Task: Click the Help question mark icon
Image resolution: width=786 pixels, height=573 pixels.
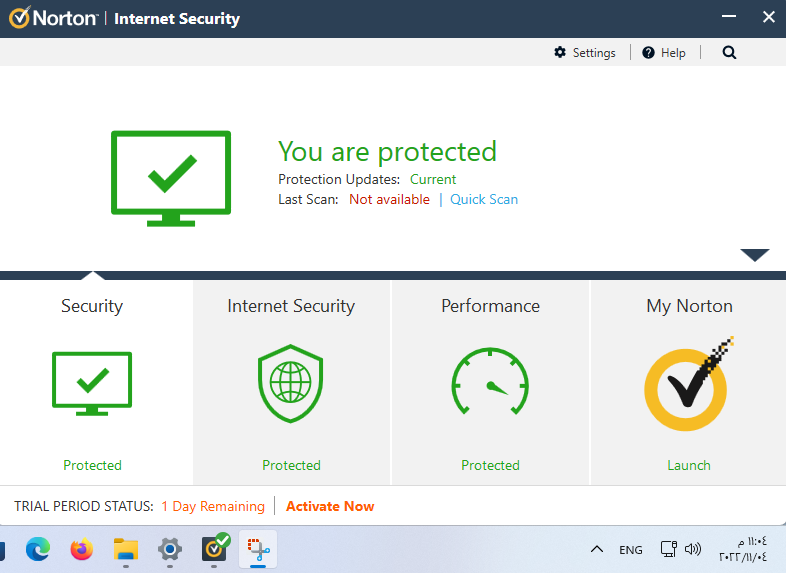Action: coord(648,53)
